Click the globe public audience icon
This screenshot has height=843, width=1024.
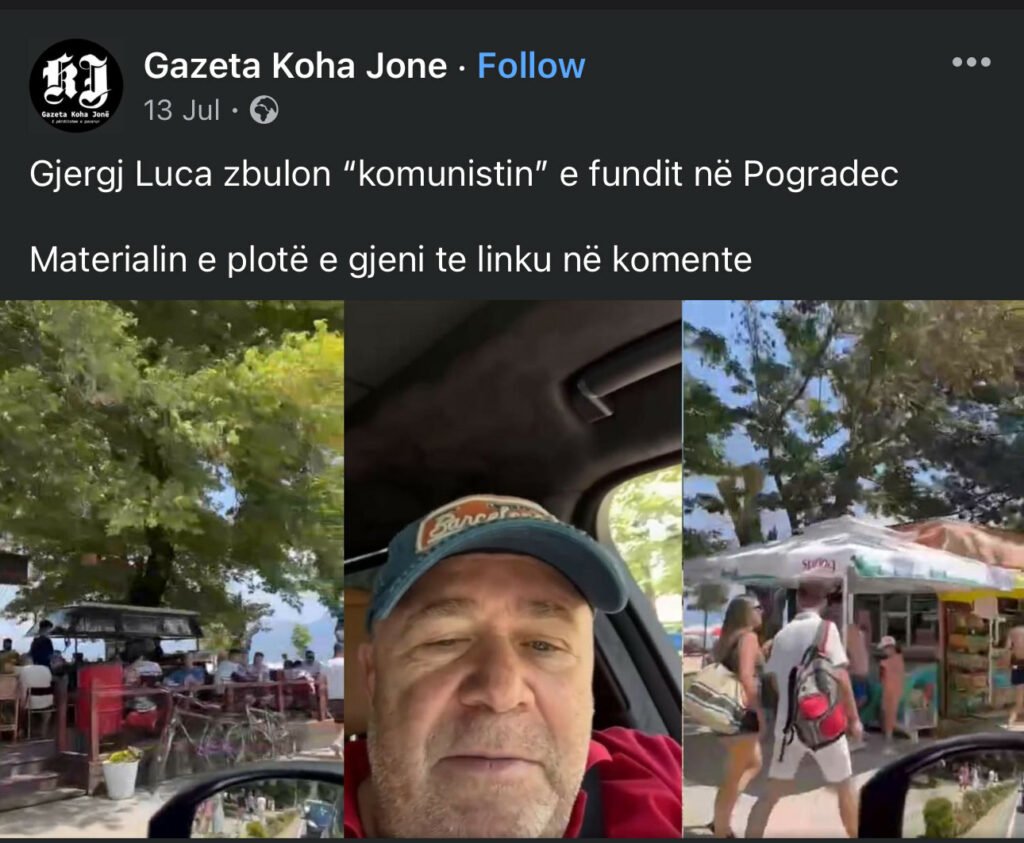coord(264,110)
